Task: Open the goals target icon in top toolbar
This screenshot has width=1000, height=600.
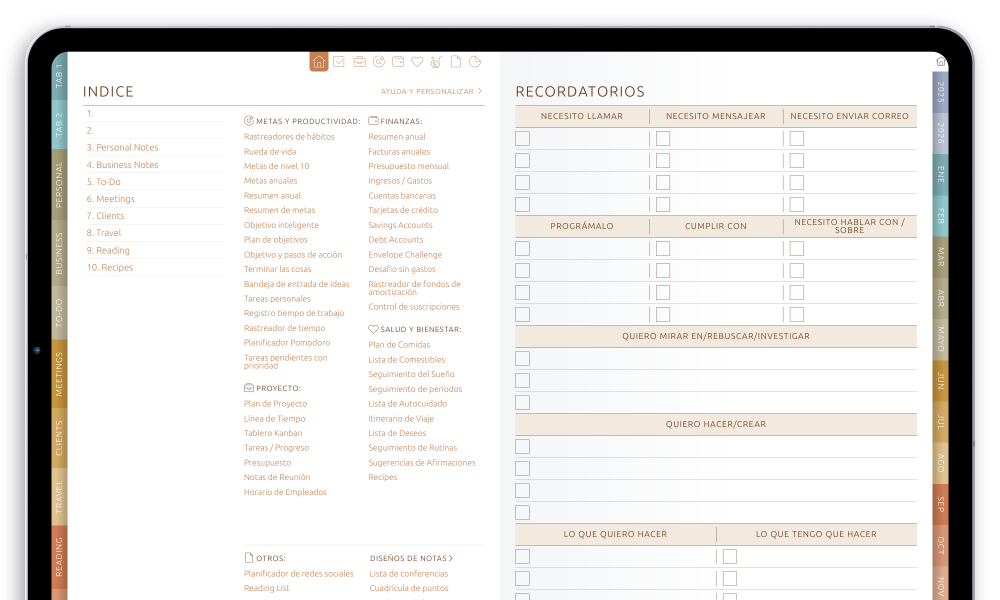Action: point(379,62)
